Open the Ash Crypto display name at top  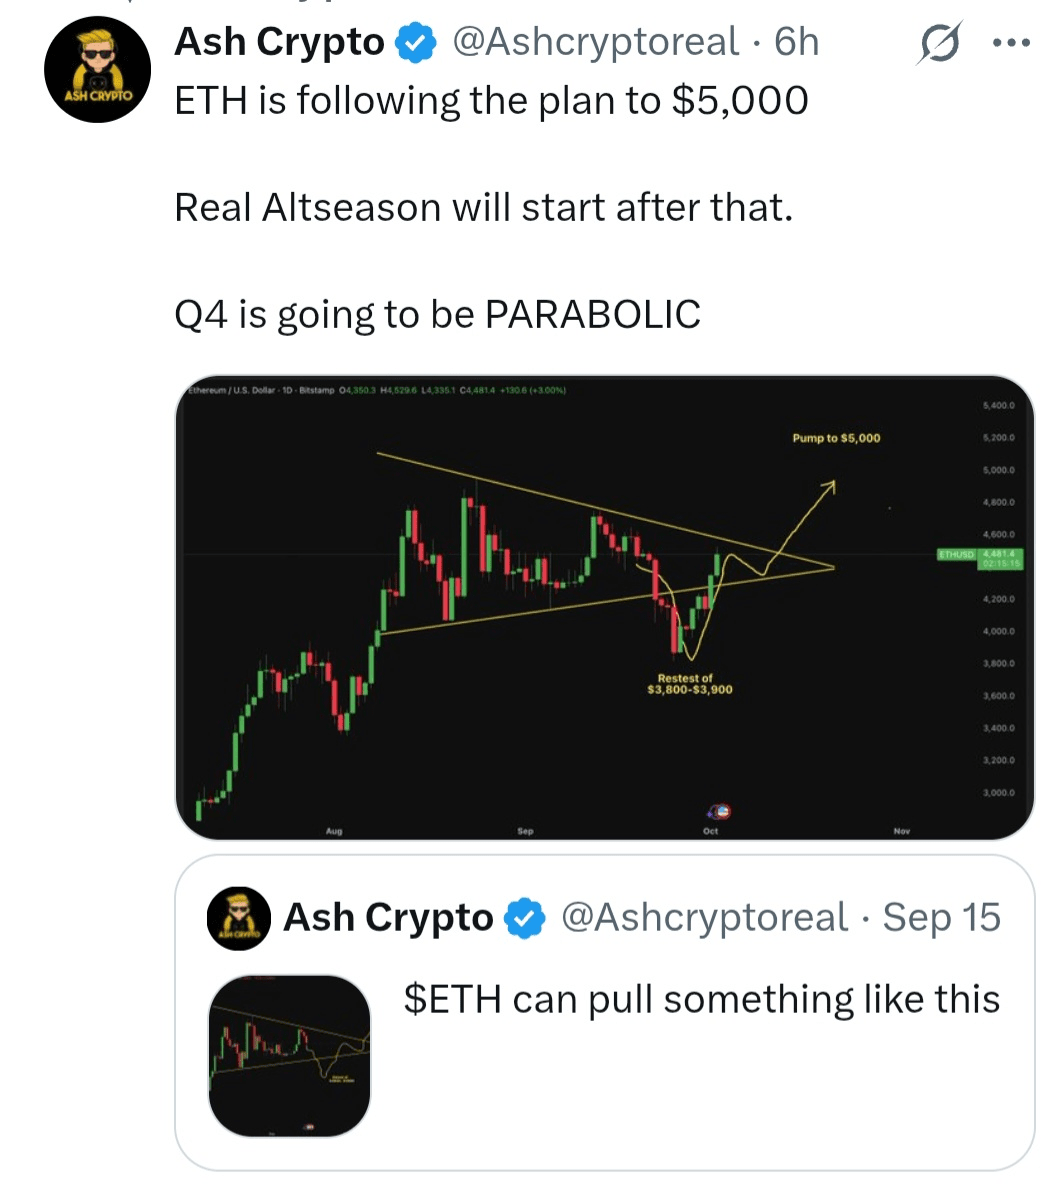coord(279,42)
